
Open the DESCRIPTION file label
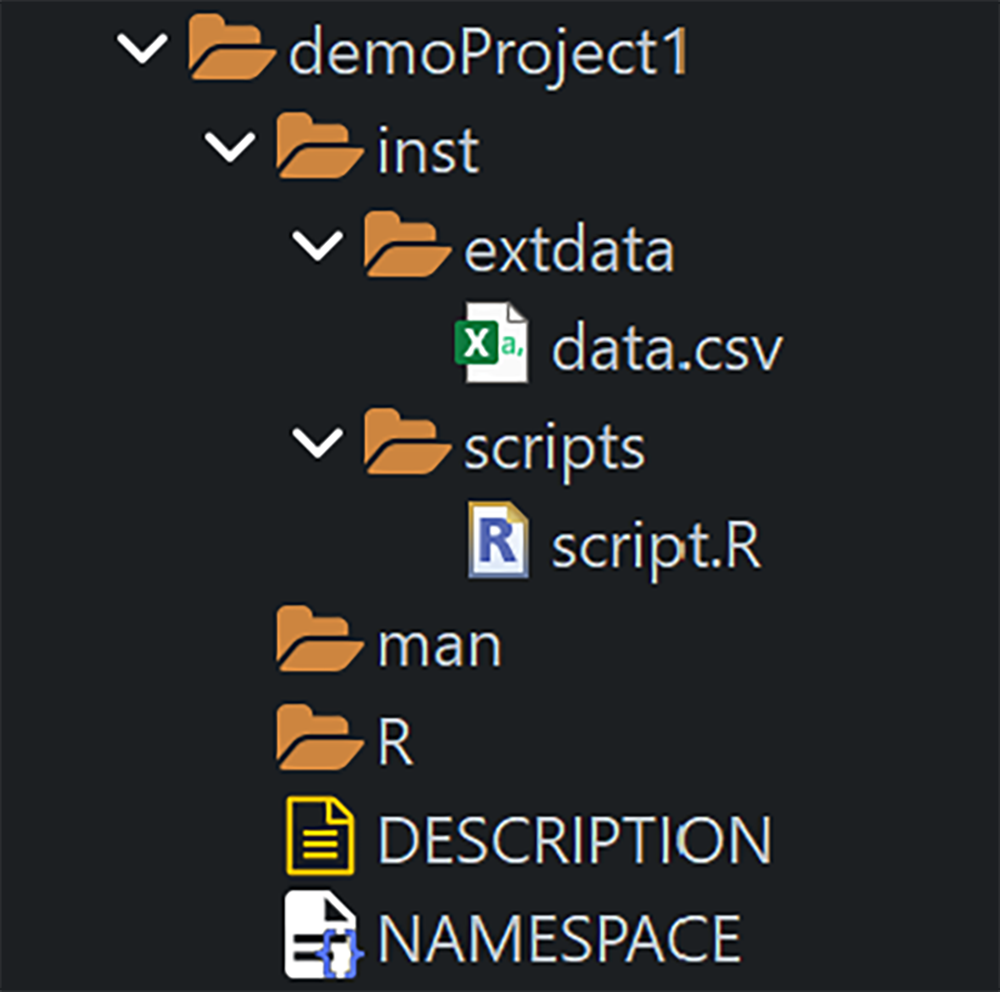point(574,838)
